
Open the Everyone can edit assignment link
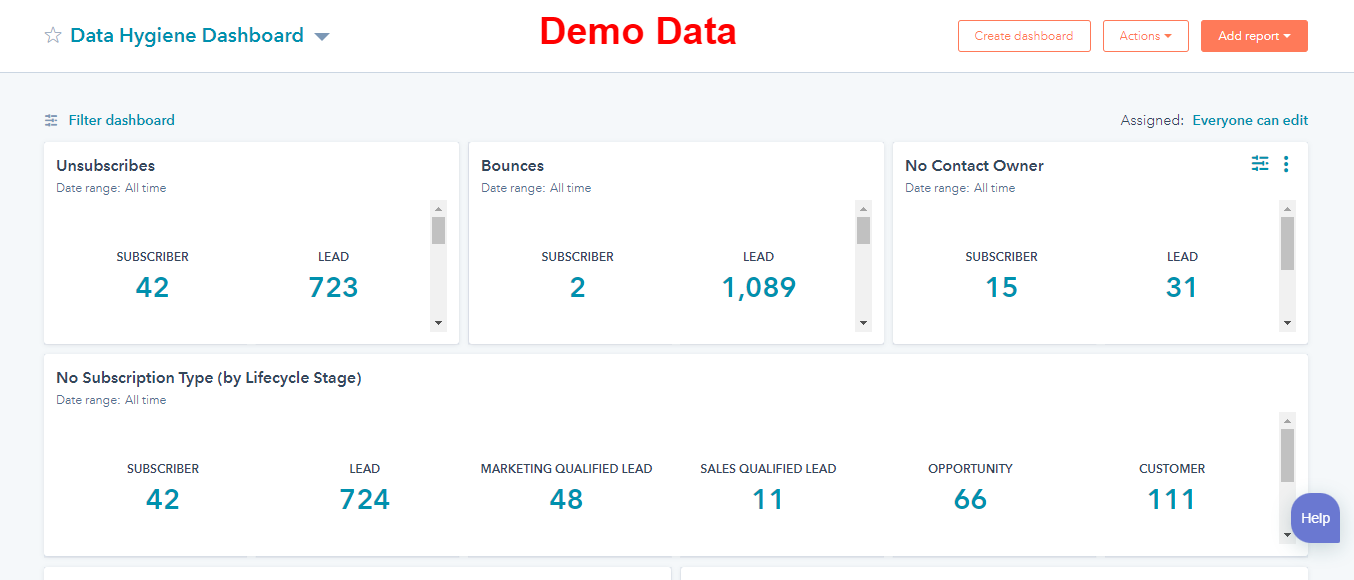(1250, 119)
